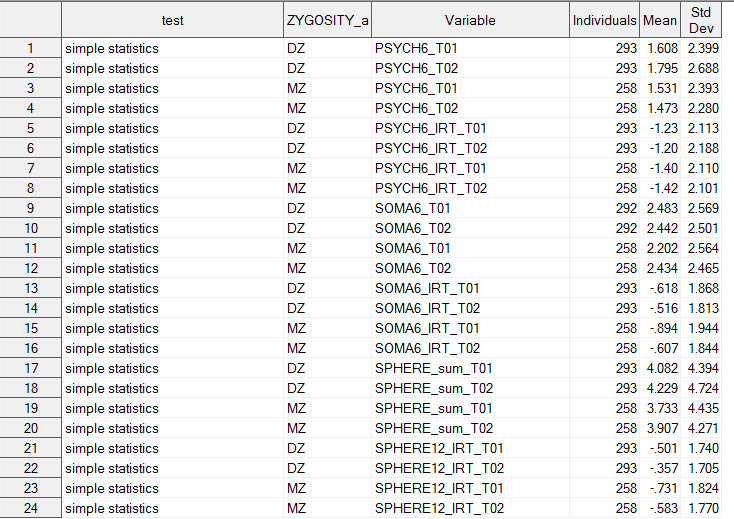Image resolution: width=734 pixels, height=519 pixels.
Task: Click the 'test' column header
Action: click(x=172, y=20)
